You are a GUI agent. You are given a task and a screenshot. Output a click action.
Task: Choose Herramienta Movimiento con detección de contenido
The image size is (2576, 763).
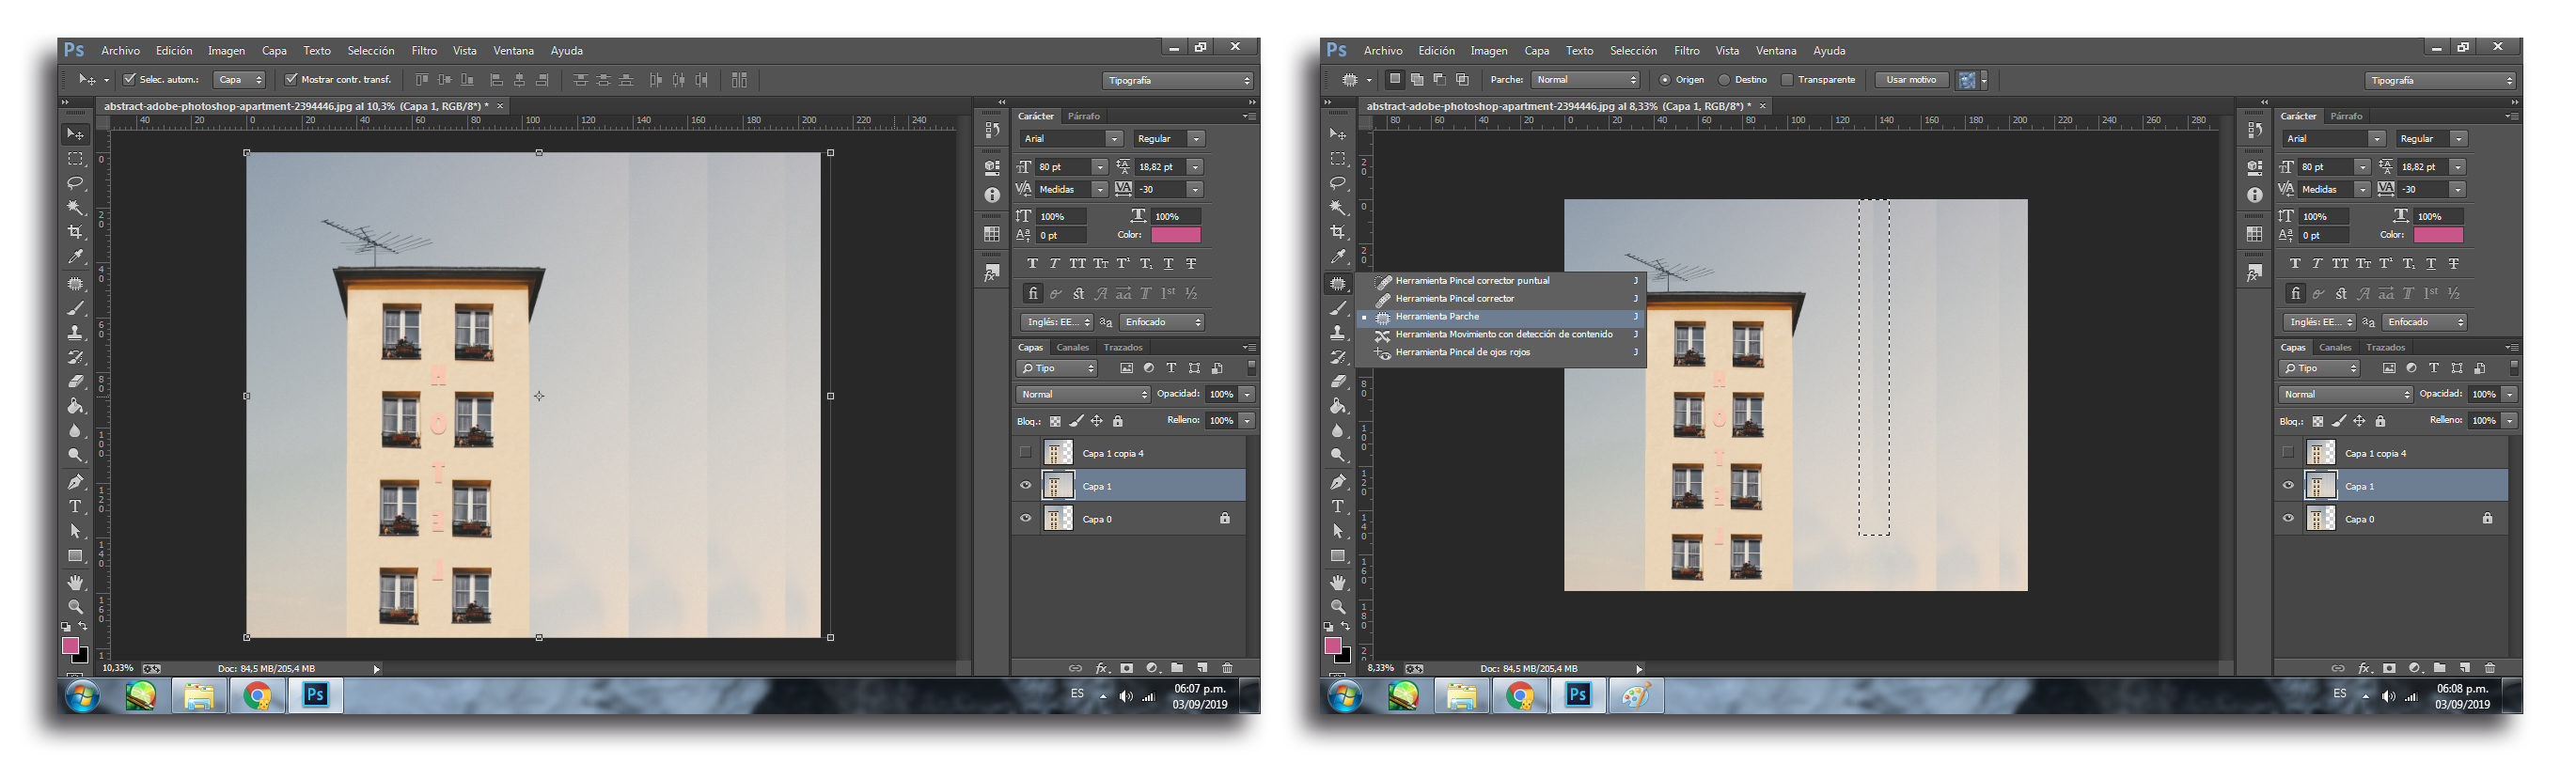pyautogui.click(x=1500, y=335)
